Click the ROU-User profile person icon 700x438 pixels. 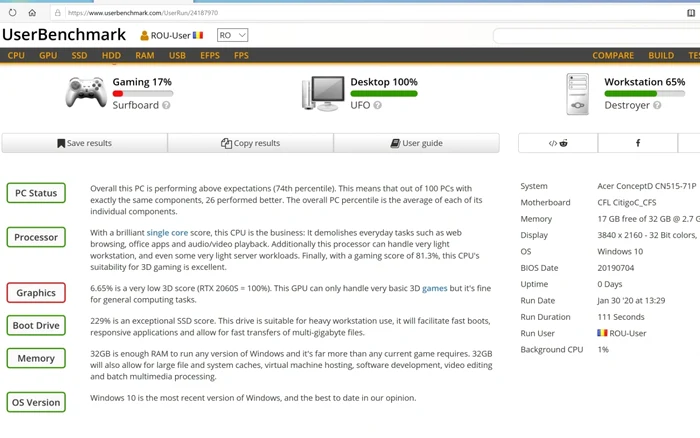coord(144,36)
